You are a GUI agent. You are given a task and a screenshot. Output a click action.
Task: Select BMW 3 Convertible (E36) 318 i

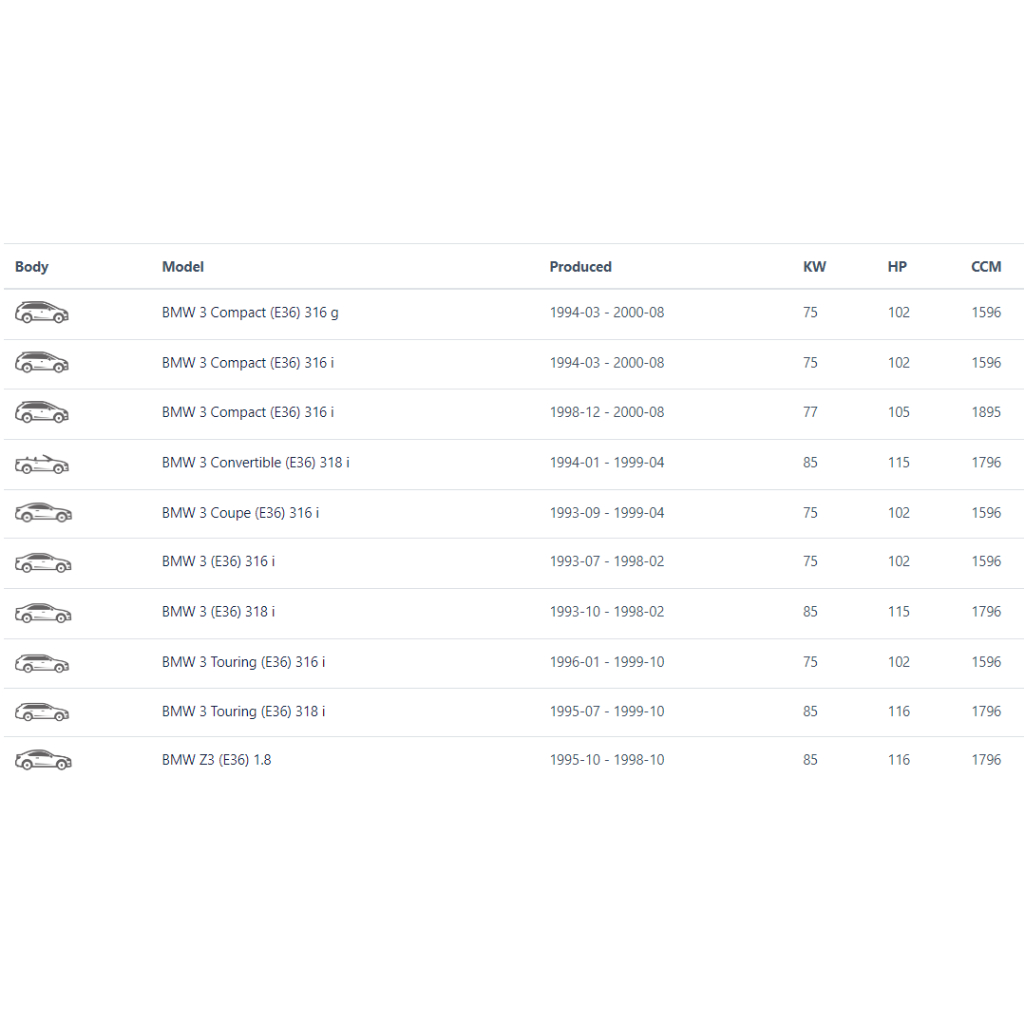pos(255,463)
